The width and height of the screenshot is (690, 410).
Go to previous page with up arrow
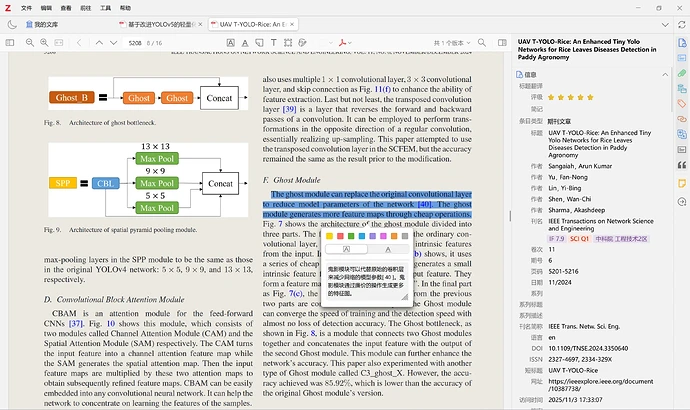point(99,43)
